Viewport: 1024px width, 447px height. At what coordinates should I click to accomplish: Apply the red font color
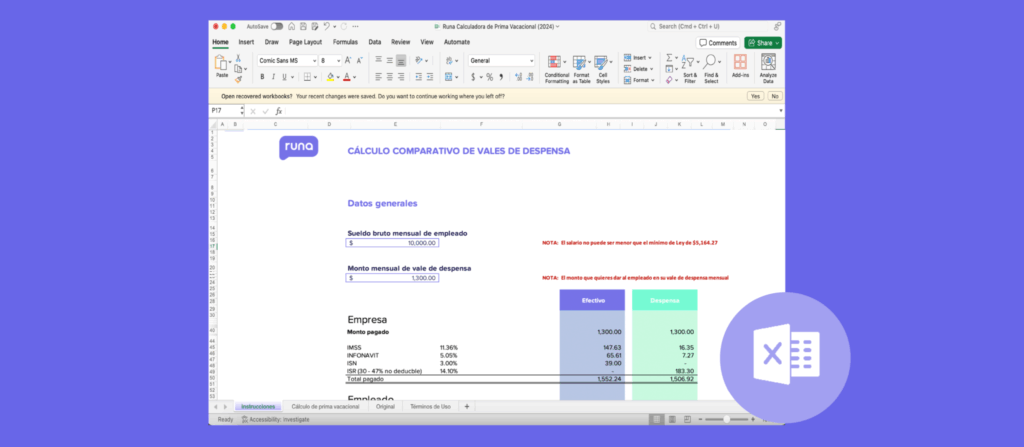[x=347, y=77]
